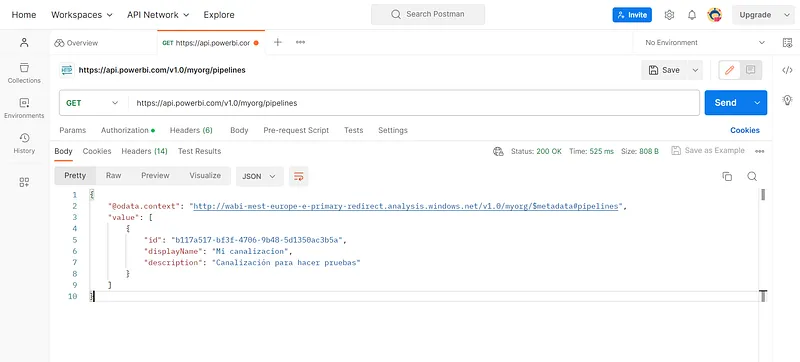The image size is (800, 362).
Task: Add a new request tab
Action: click(278, 42)
